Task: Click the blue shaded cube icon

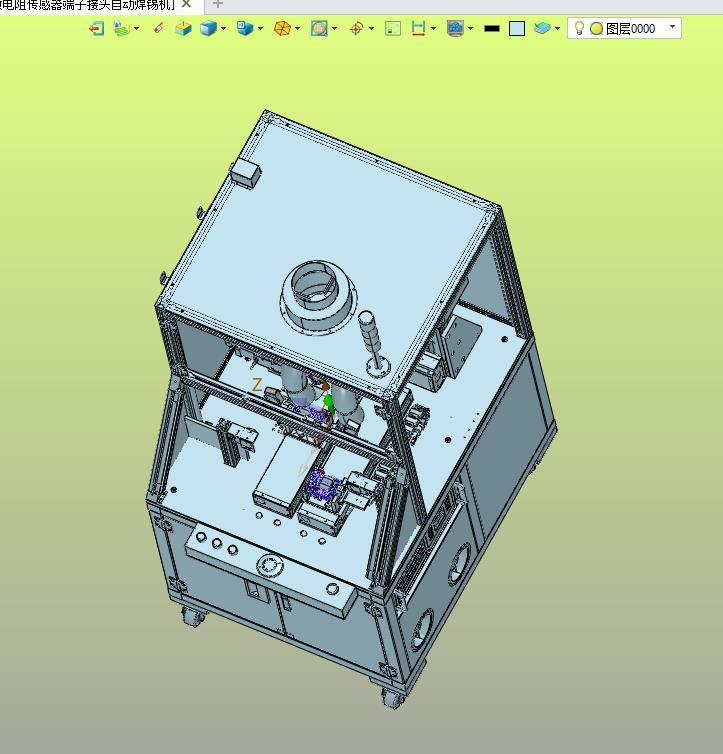Action: (208, 28)
